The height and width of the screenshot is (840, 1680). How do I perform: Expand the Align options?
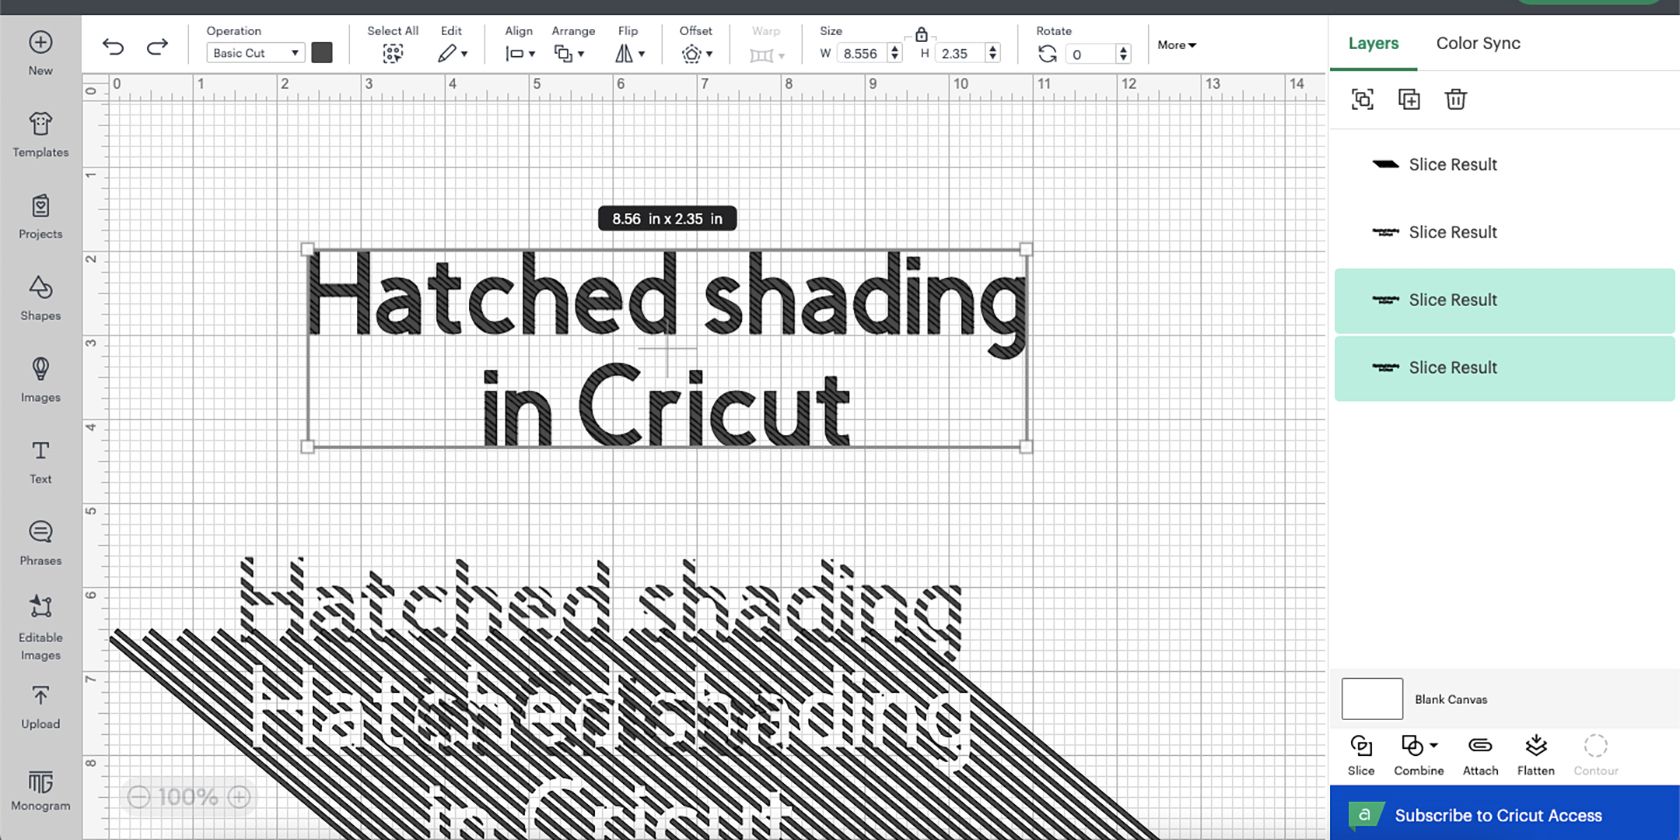(x=520, y=54)
